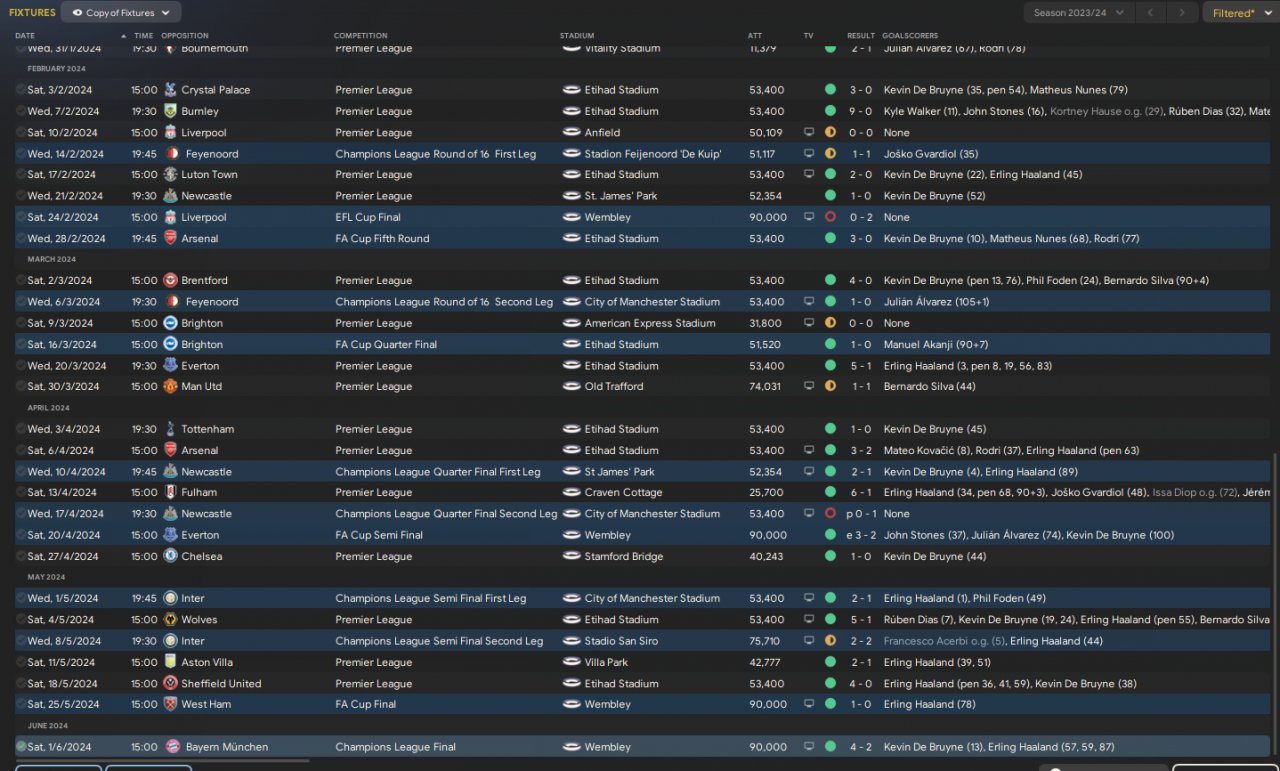Image resolution: width=1280 pixels, height=771 pixels.
Task: Sort by the Goalscorers column header
Action: click(x=910, y=36)
